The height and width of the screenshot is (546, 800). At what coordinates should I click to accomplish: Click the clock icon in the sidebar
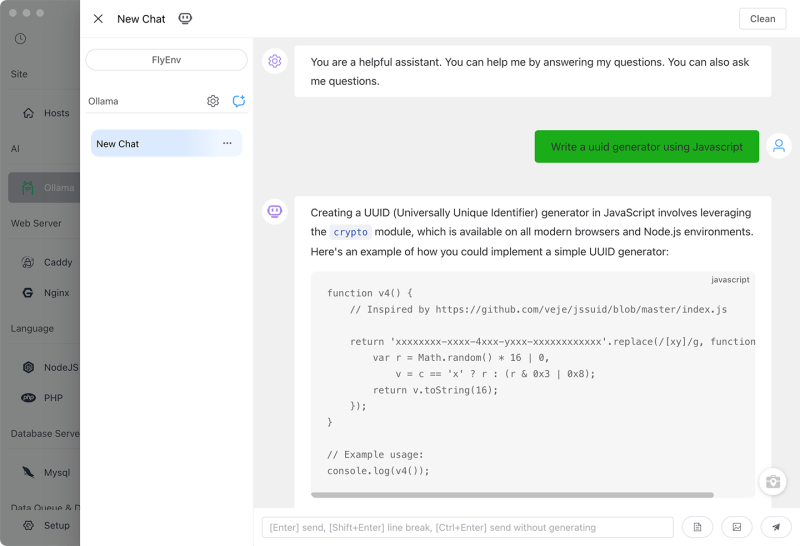[x=20, y=39]
